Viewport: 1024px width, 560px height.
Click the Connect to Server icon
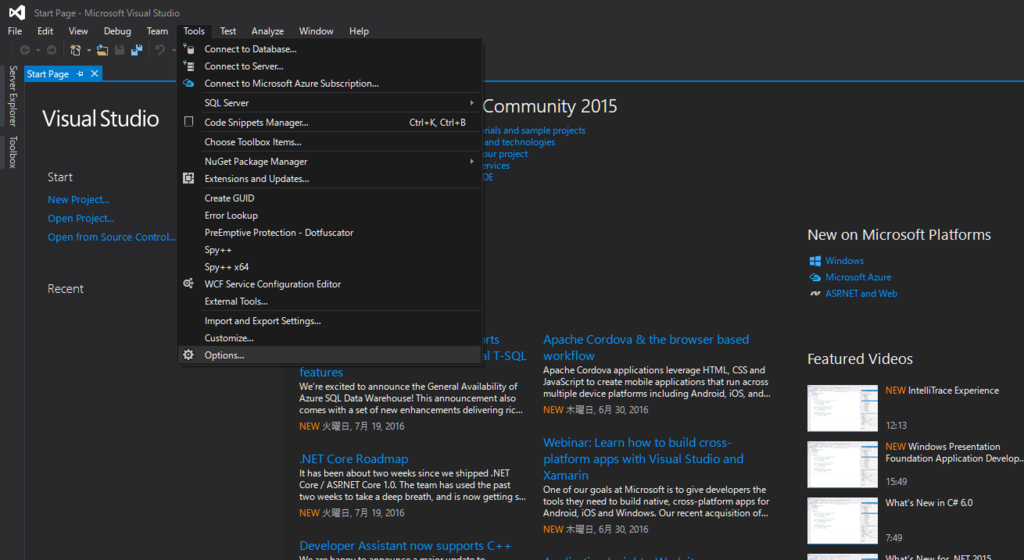click(189, 66)
